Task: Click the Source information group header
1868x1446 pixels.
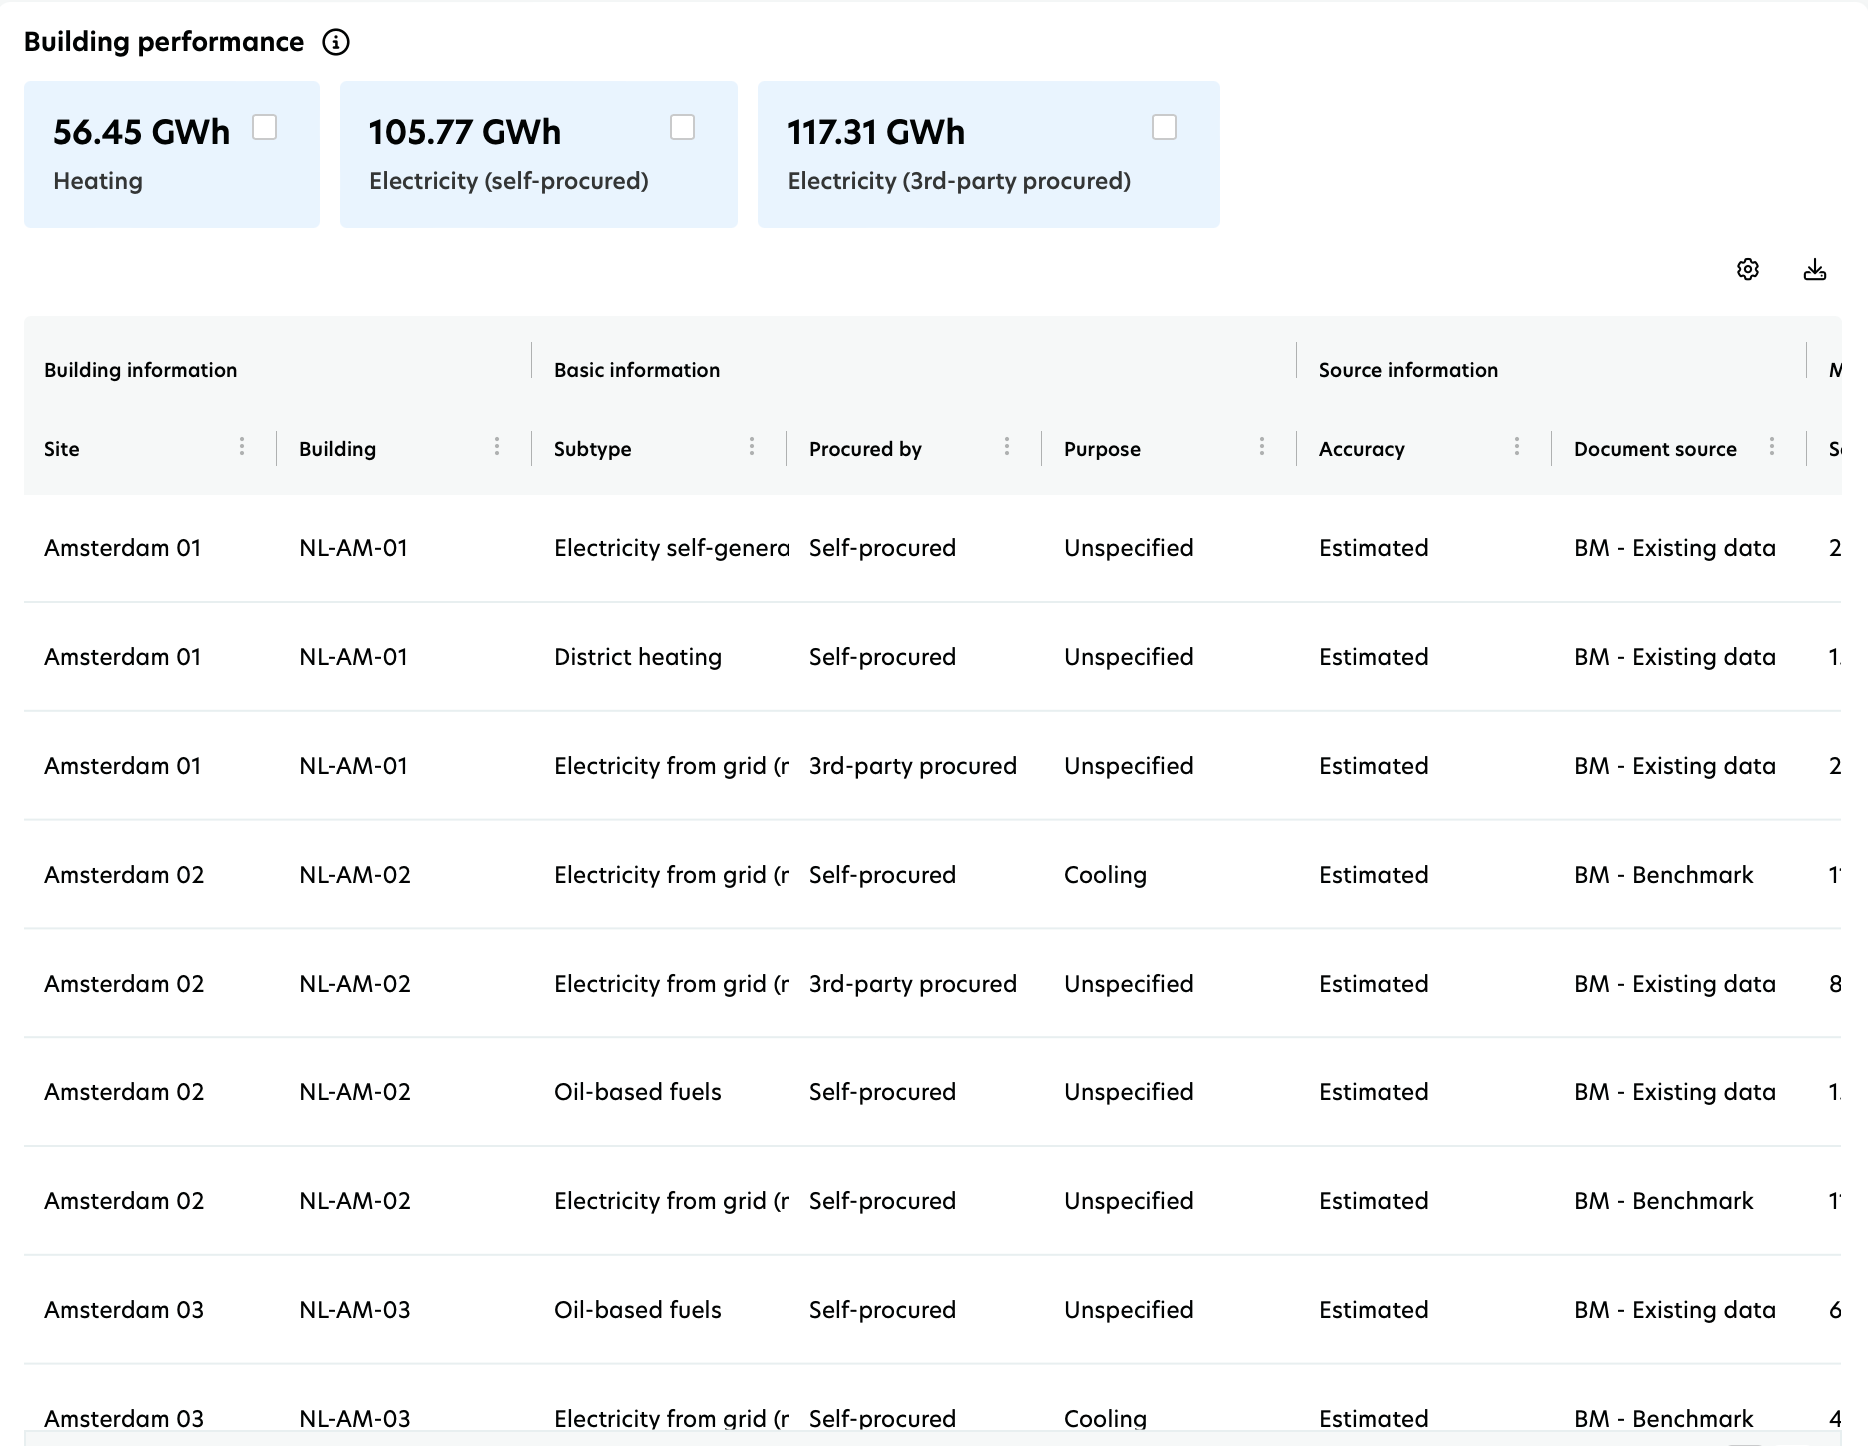Action: coord(1408,370)
